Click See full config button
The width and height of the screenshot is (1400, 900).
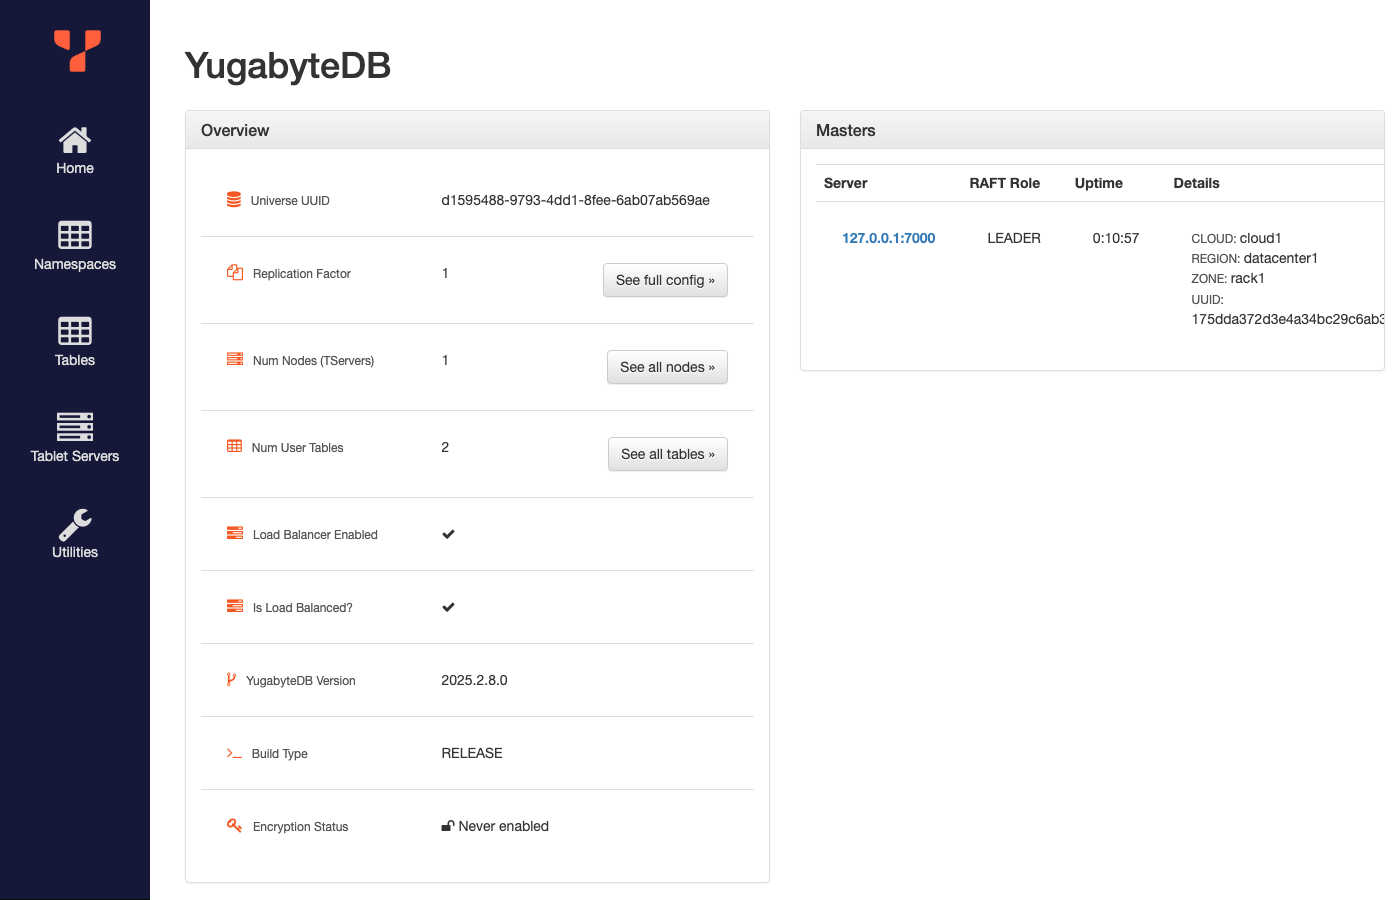(665, 280)
